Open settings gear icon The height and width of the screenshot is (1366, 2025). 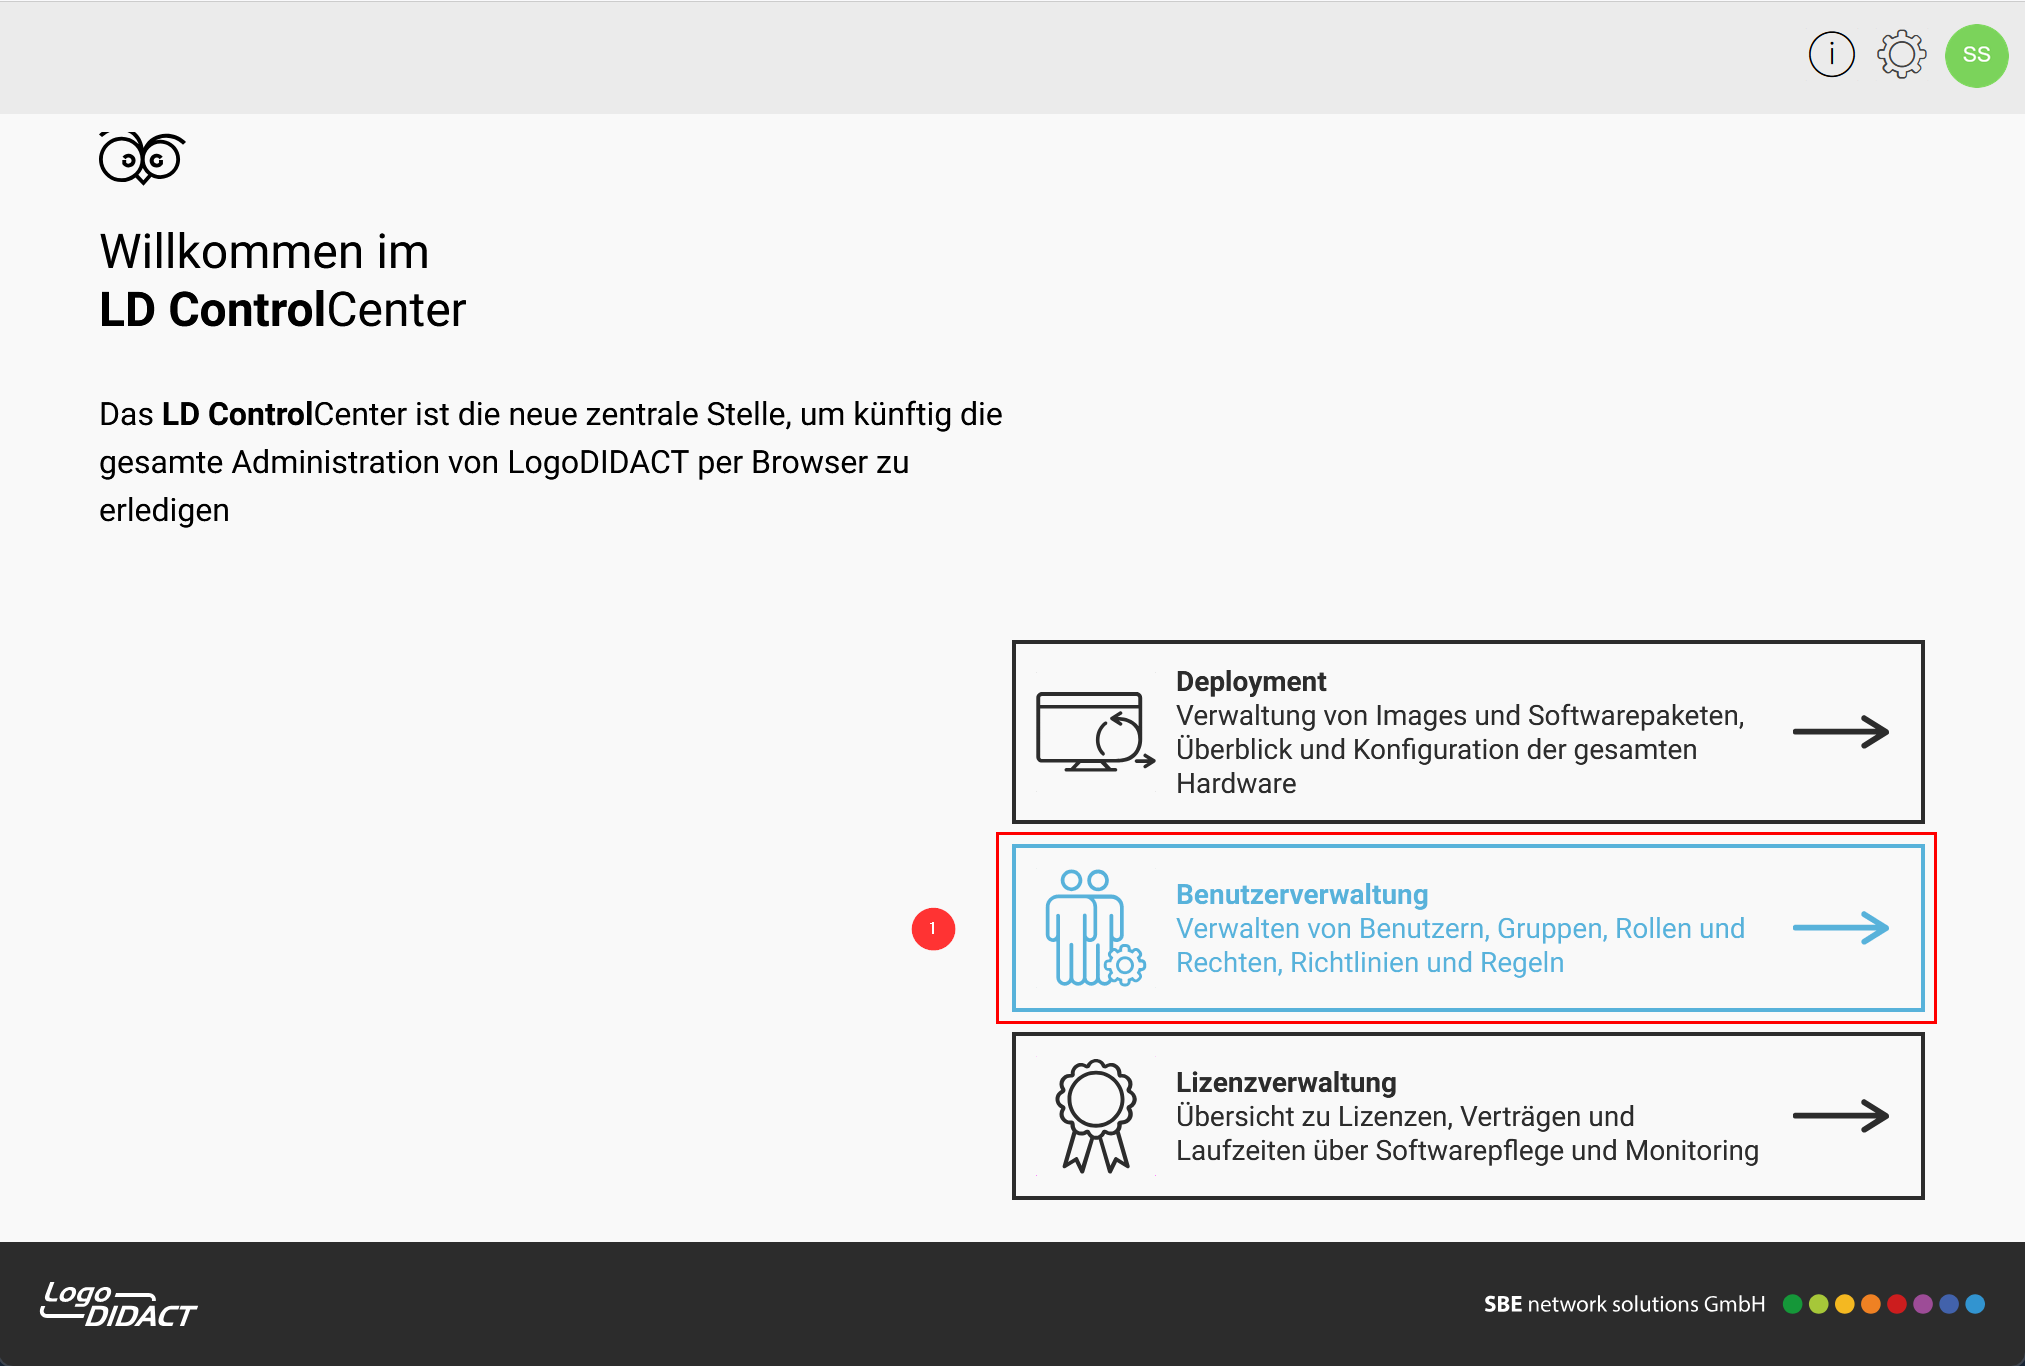1901,55
